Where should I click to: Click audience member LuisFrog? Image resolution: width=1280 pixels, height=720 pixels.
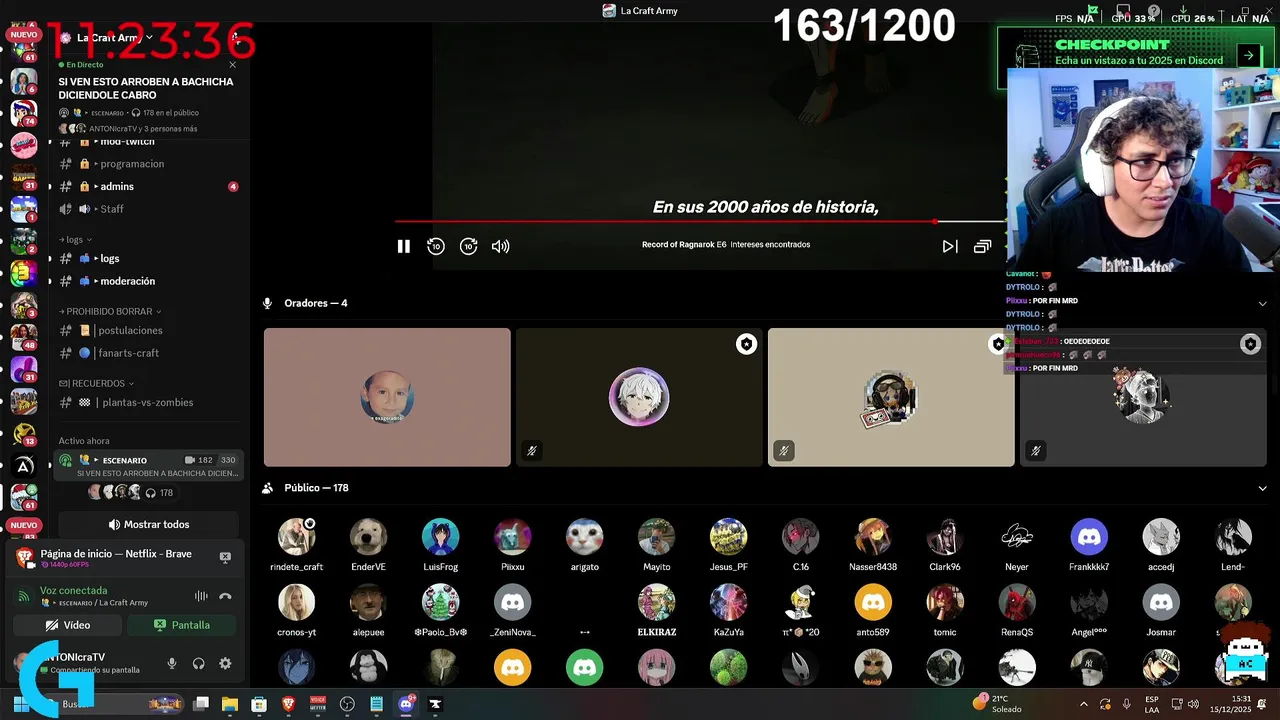(x=441, y=545)
